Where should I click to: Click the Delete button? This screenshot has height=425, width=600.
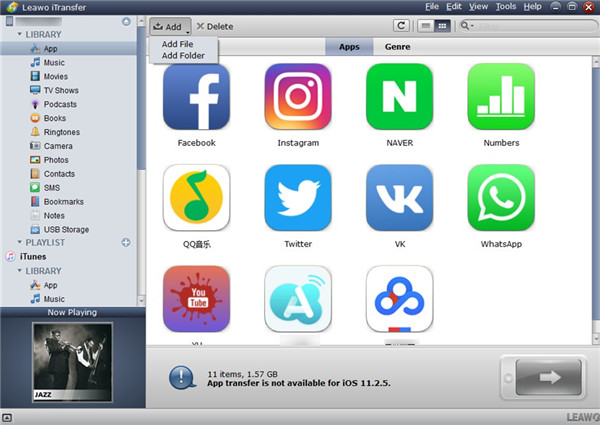(215, 26)
